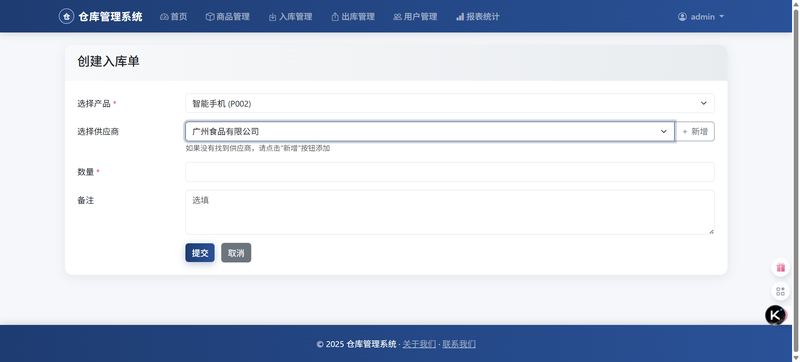Click the 提交 button
The width and height of the screenshot is (800, 362).
tap(200, 253)
